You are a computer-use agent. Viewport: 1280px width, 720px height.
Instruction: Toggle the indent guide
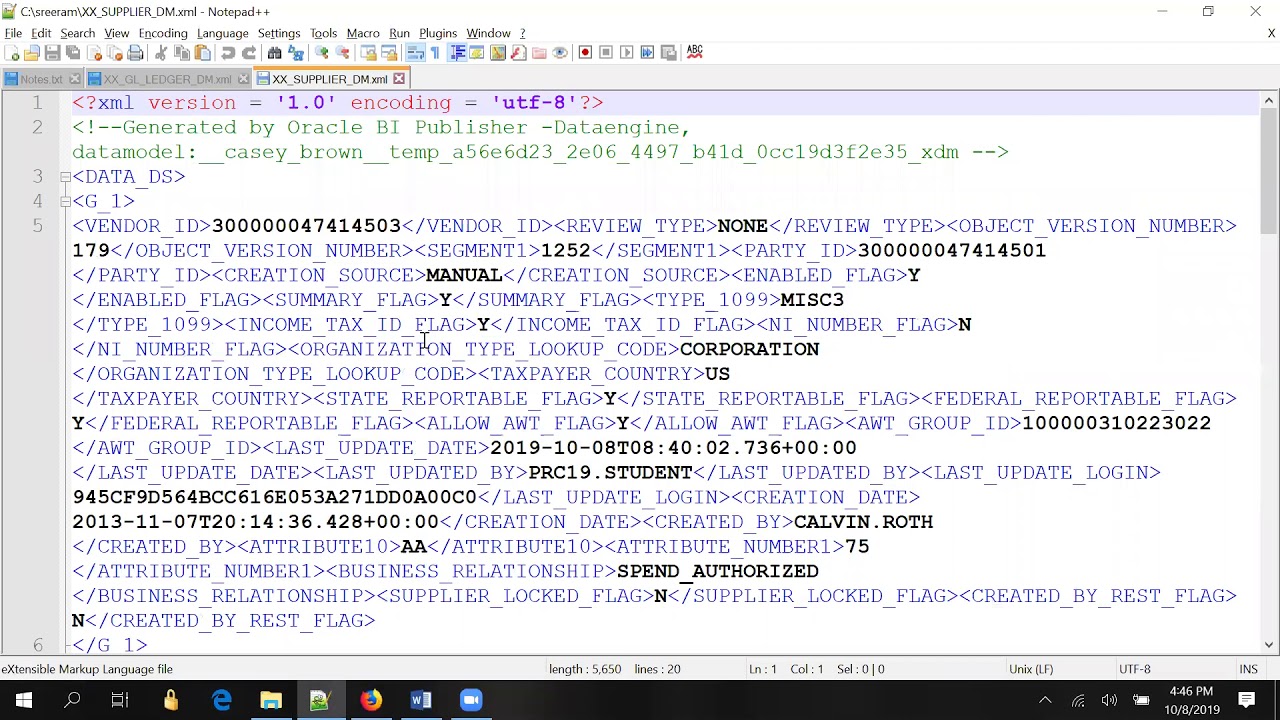tap(458, 52)
